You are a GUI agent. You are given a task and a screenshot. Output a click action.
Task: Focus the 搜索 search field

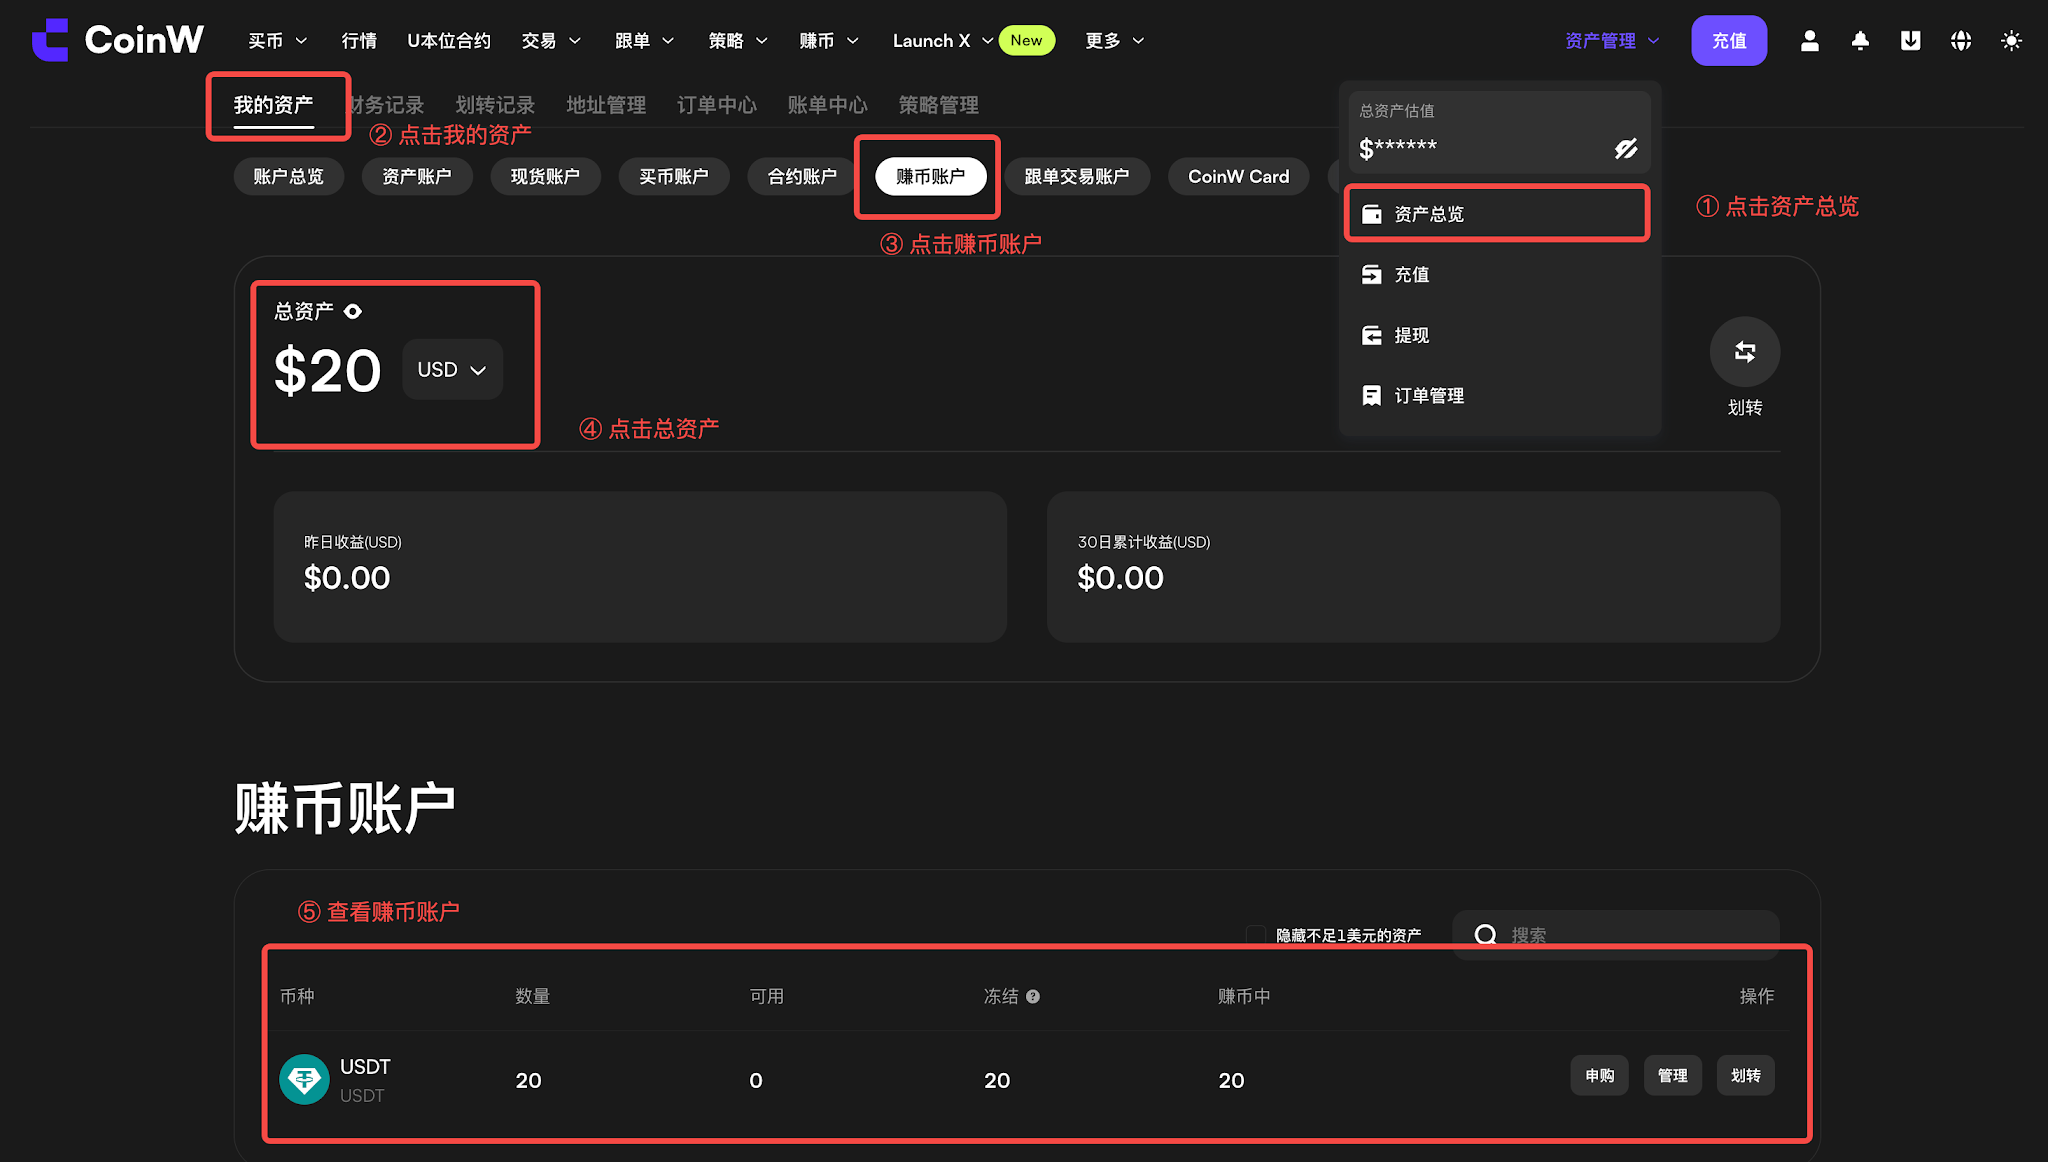point(1616,934)
